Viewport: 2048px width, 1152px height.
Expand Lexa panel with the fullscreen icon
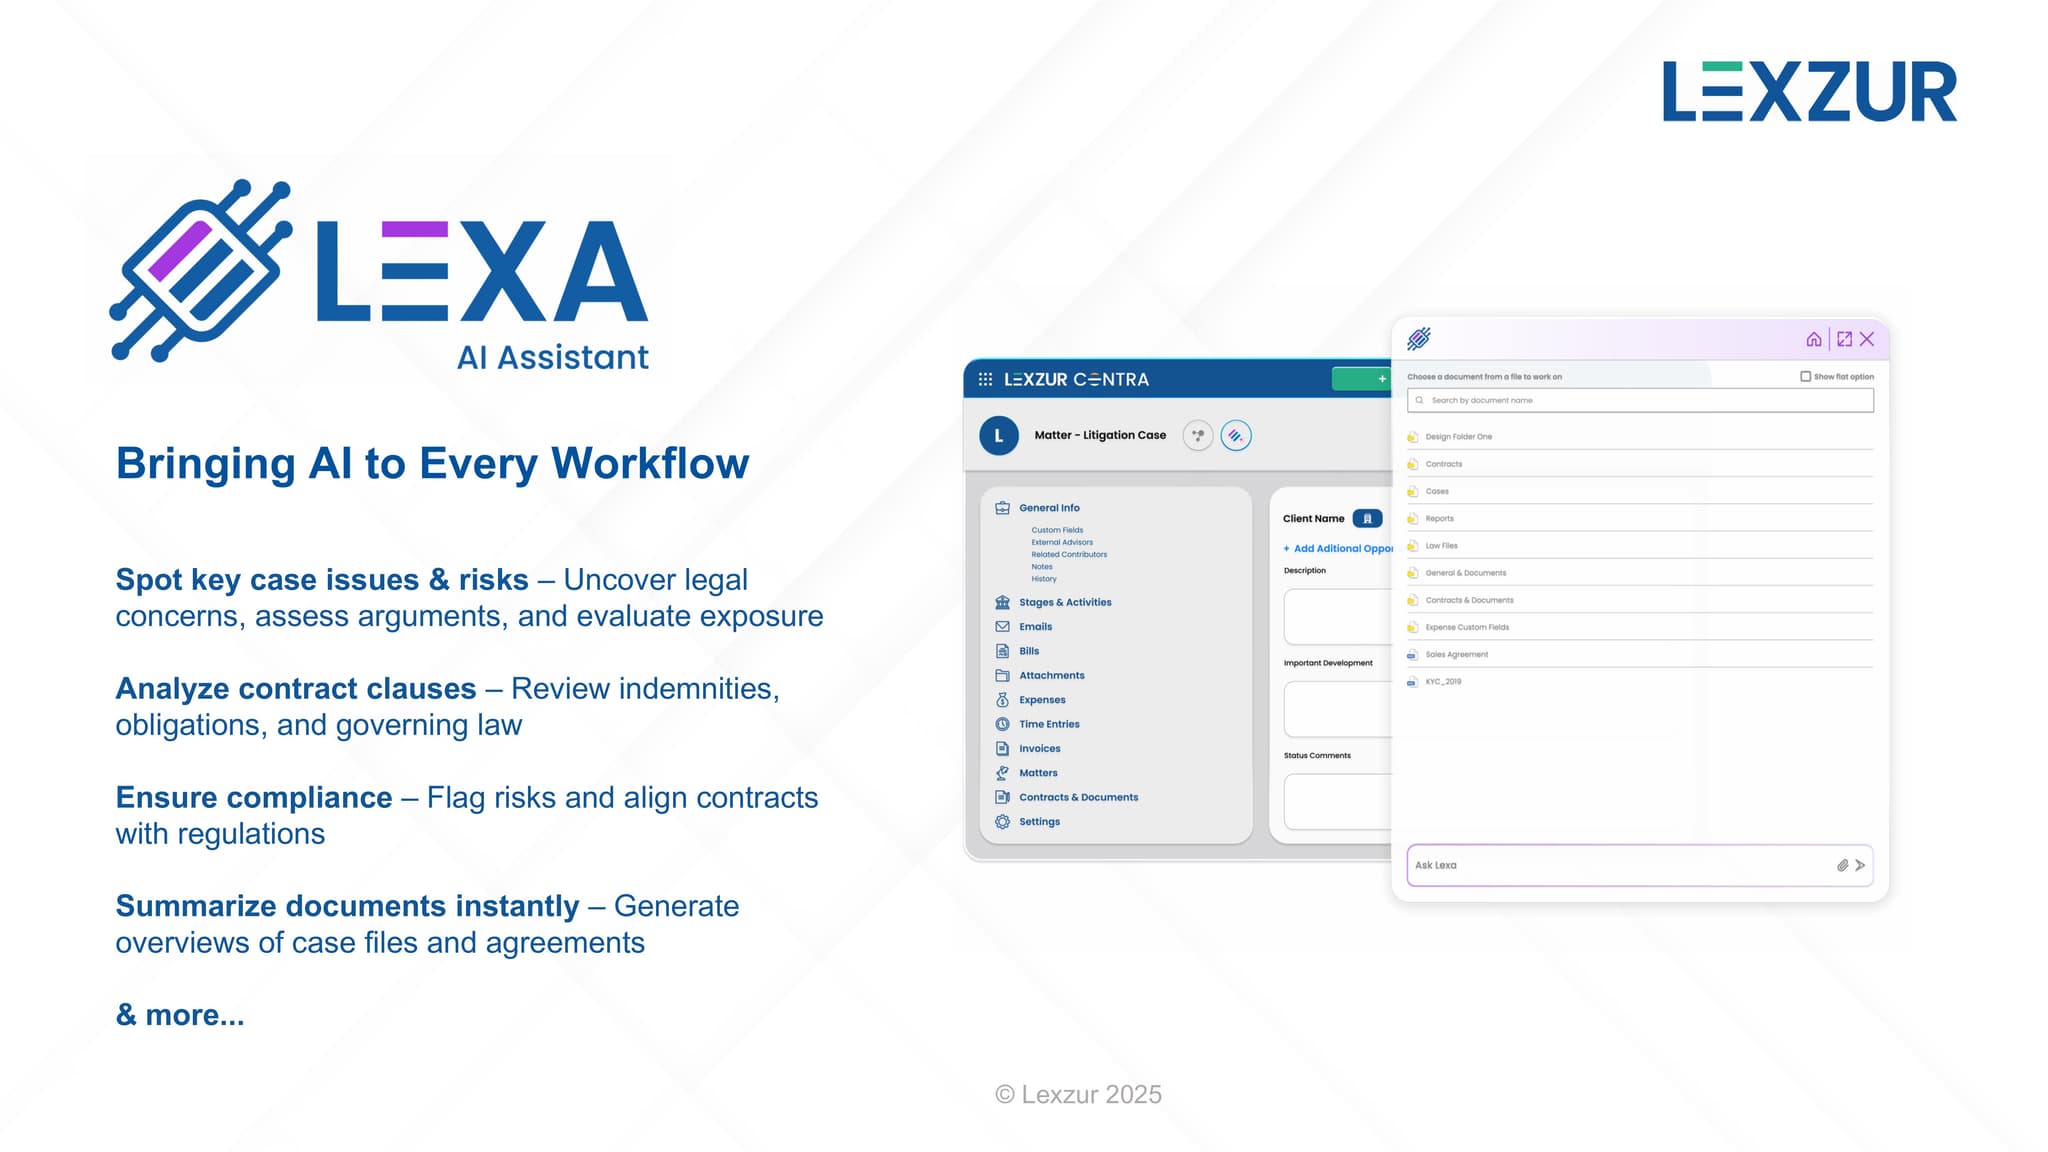[1844, 340]
